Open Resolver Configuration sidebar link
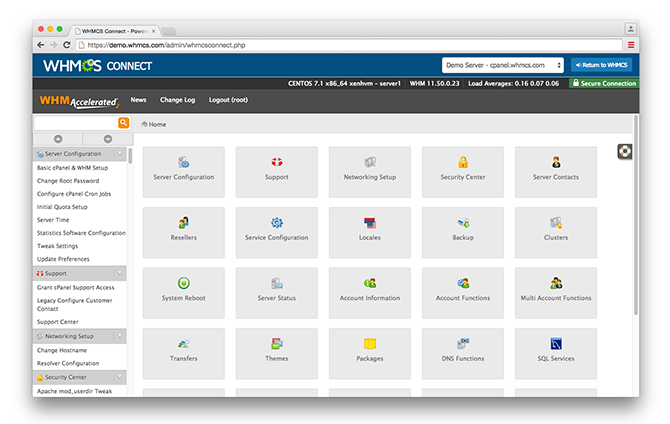Image resolution: width=670 pixels, height=424 pixels. [x=68, y=363]
